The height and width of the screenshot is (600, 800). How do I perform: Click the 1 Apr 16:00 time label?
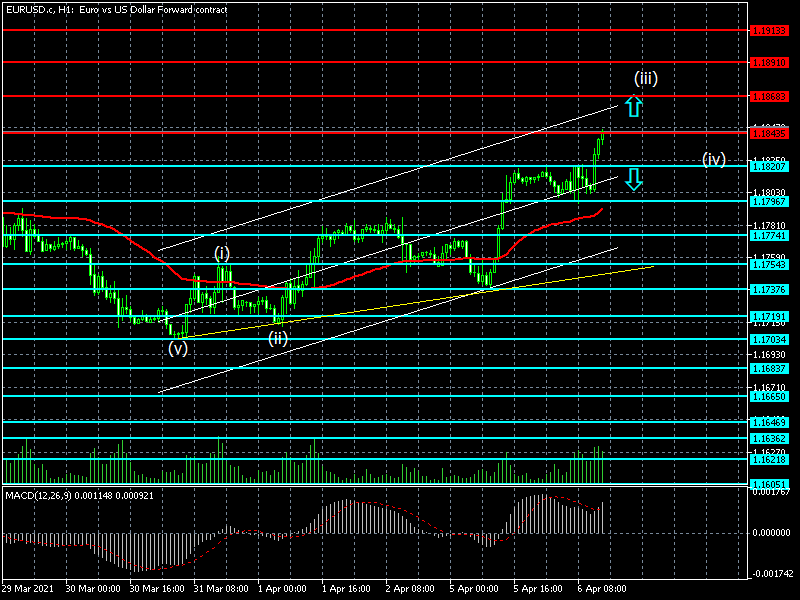point(346,588)
